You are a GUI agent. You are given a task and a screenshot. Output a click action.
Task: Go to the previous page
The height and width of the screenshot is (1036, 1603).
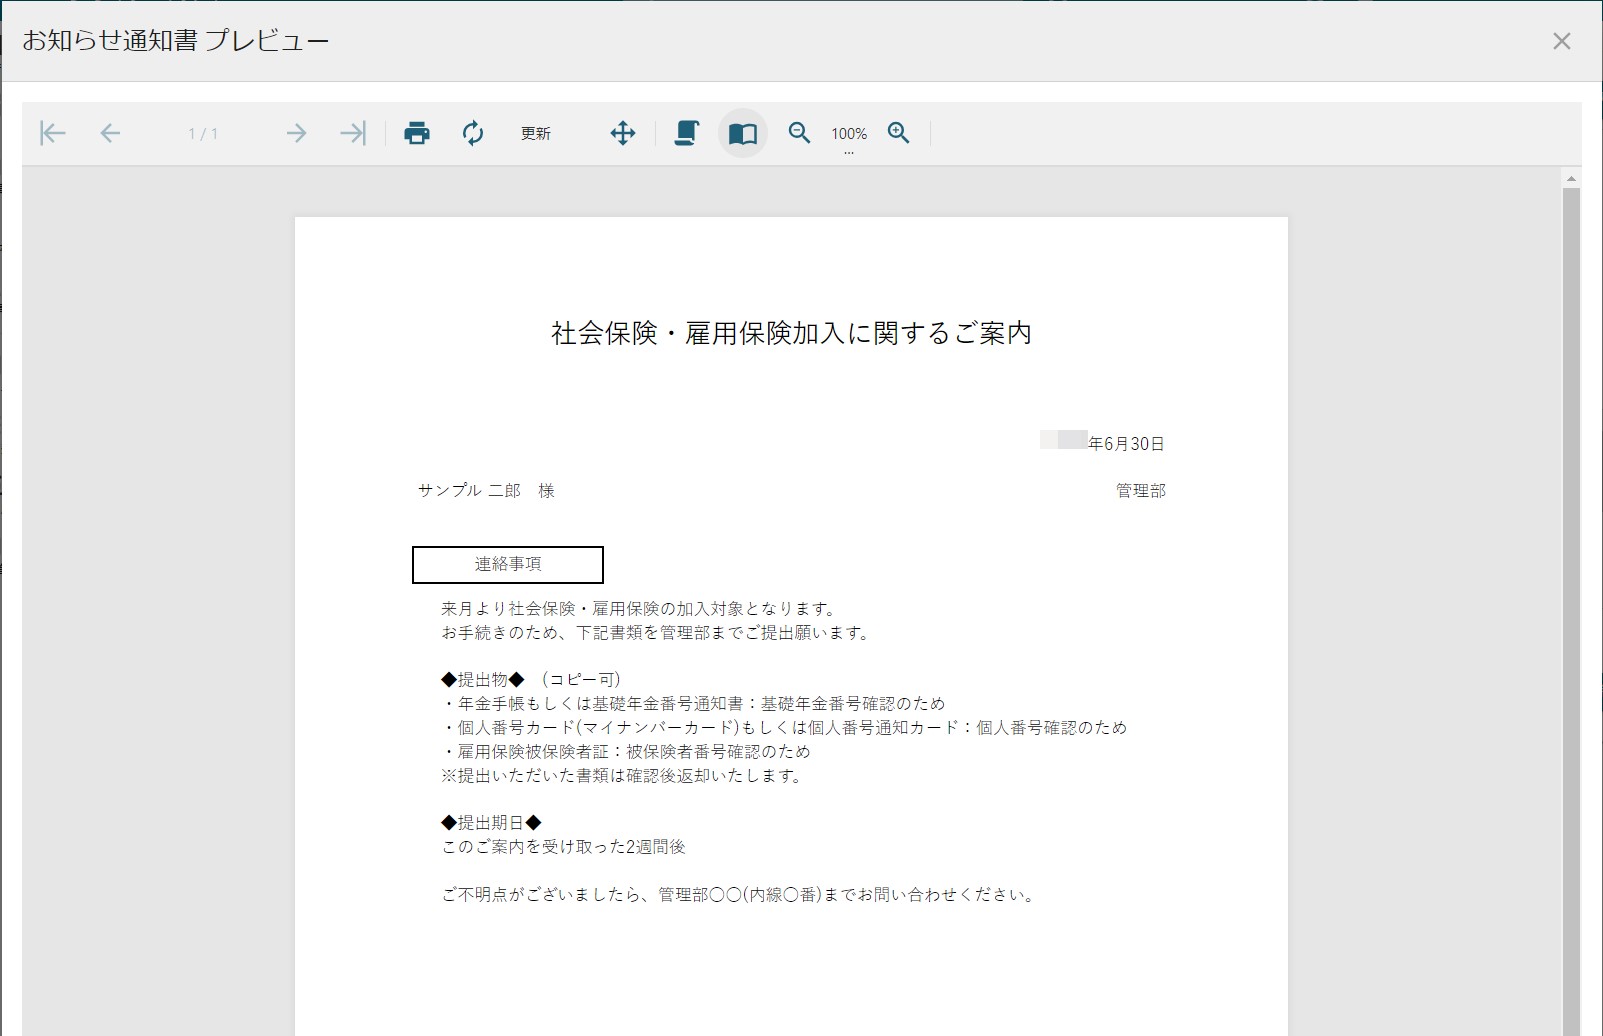click(110, 133)
